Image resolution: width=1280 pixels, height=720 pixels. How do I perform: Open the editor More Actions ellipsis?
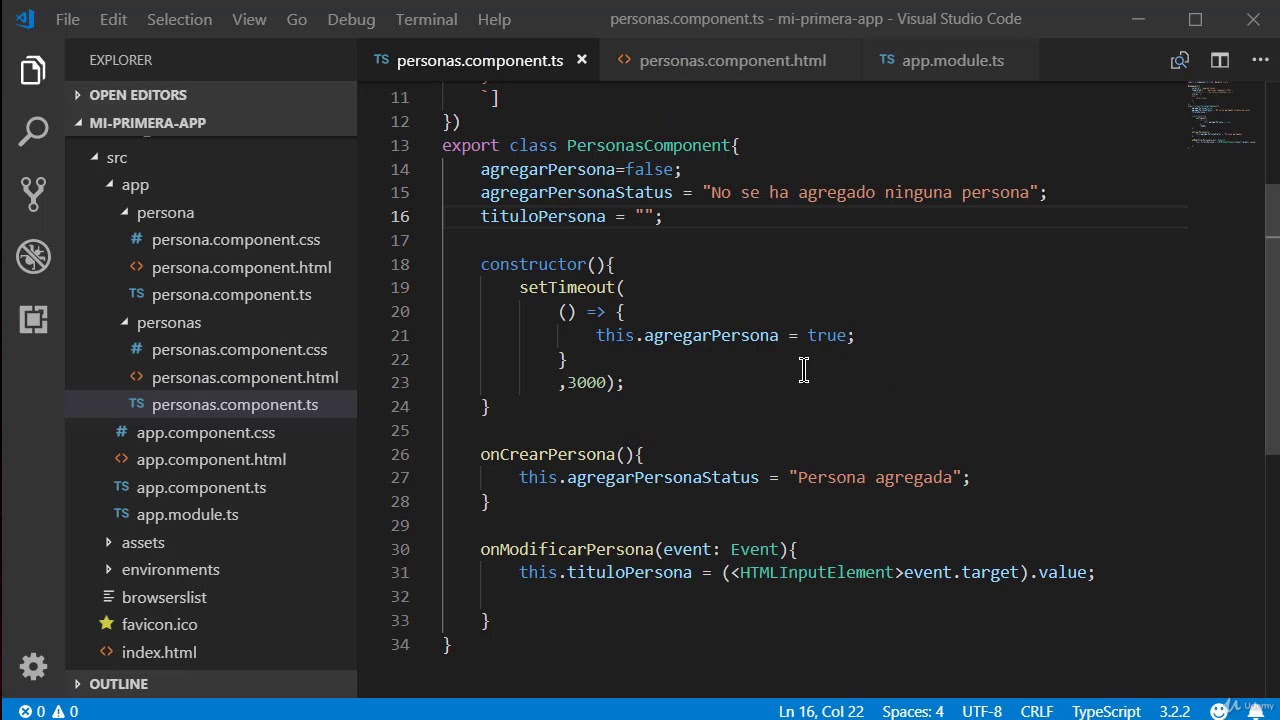[1260, 61]
